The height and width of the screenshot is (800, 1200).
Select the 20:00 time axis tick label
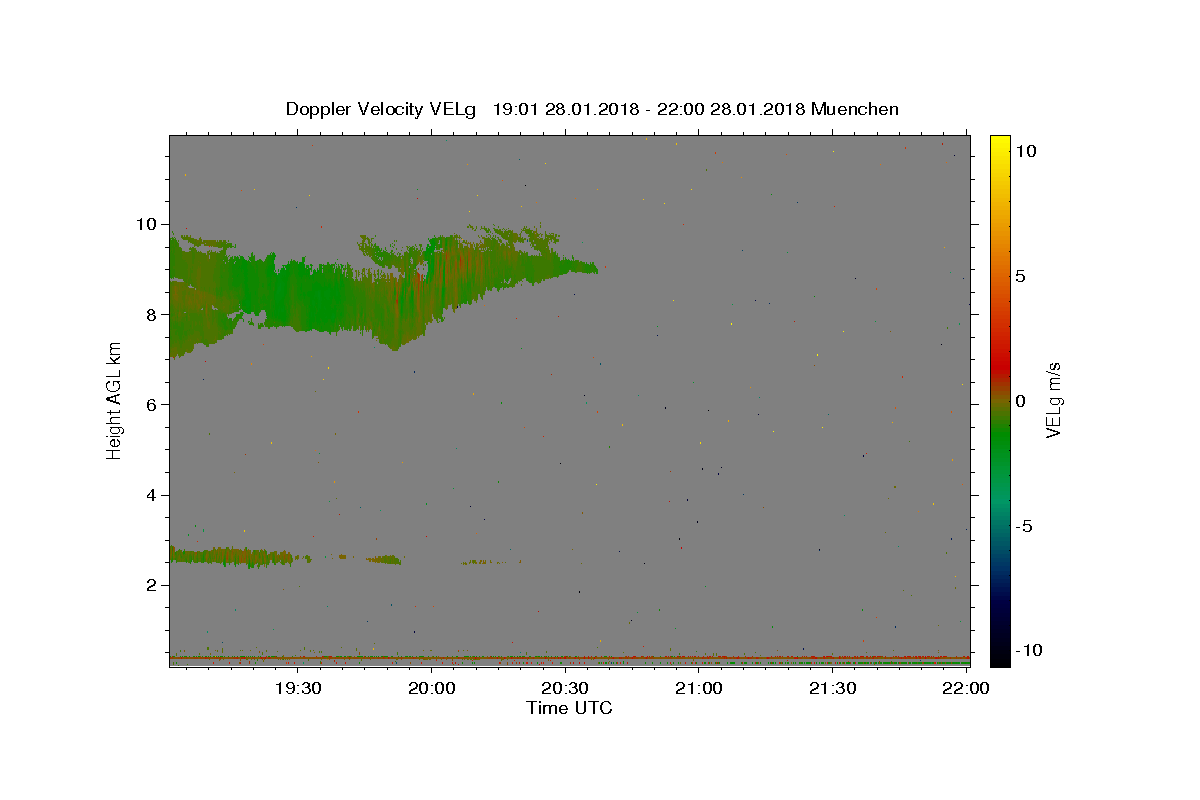(x=432, y=688)
